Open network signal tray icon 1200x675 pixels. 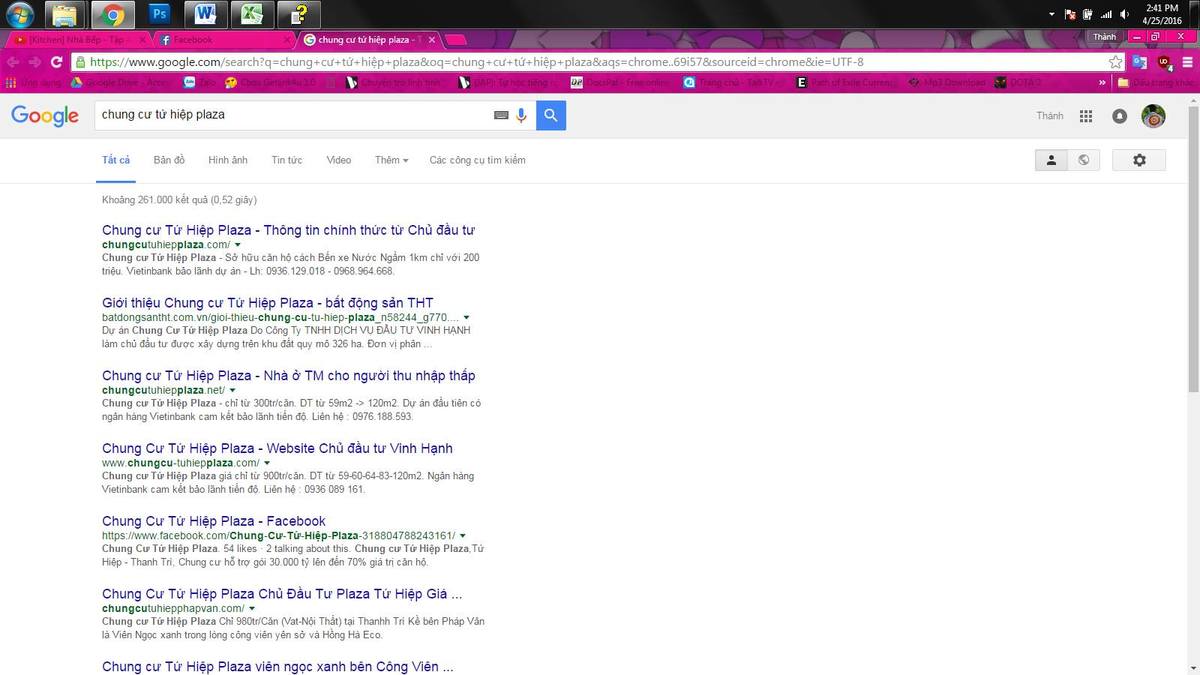coord(1106,15)
